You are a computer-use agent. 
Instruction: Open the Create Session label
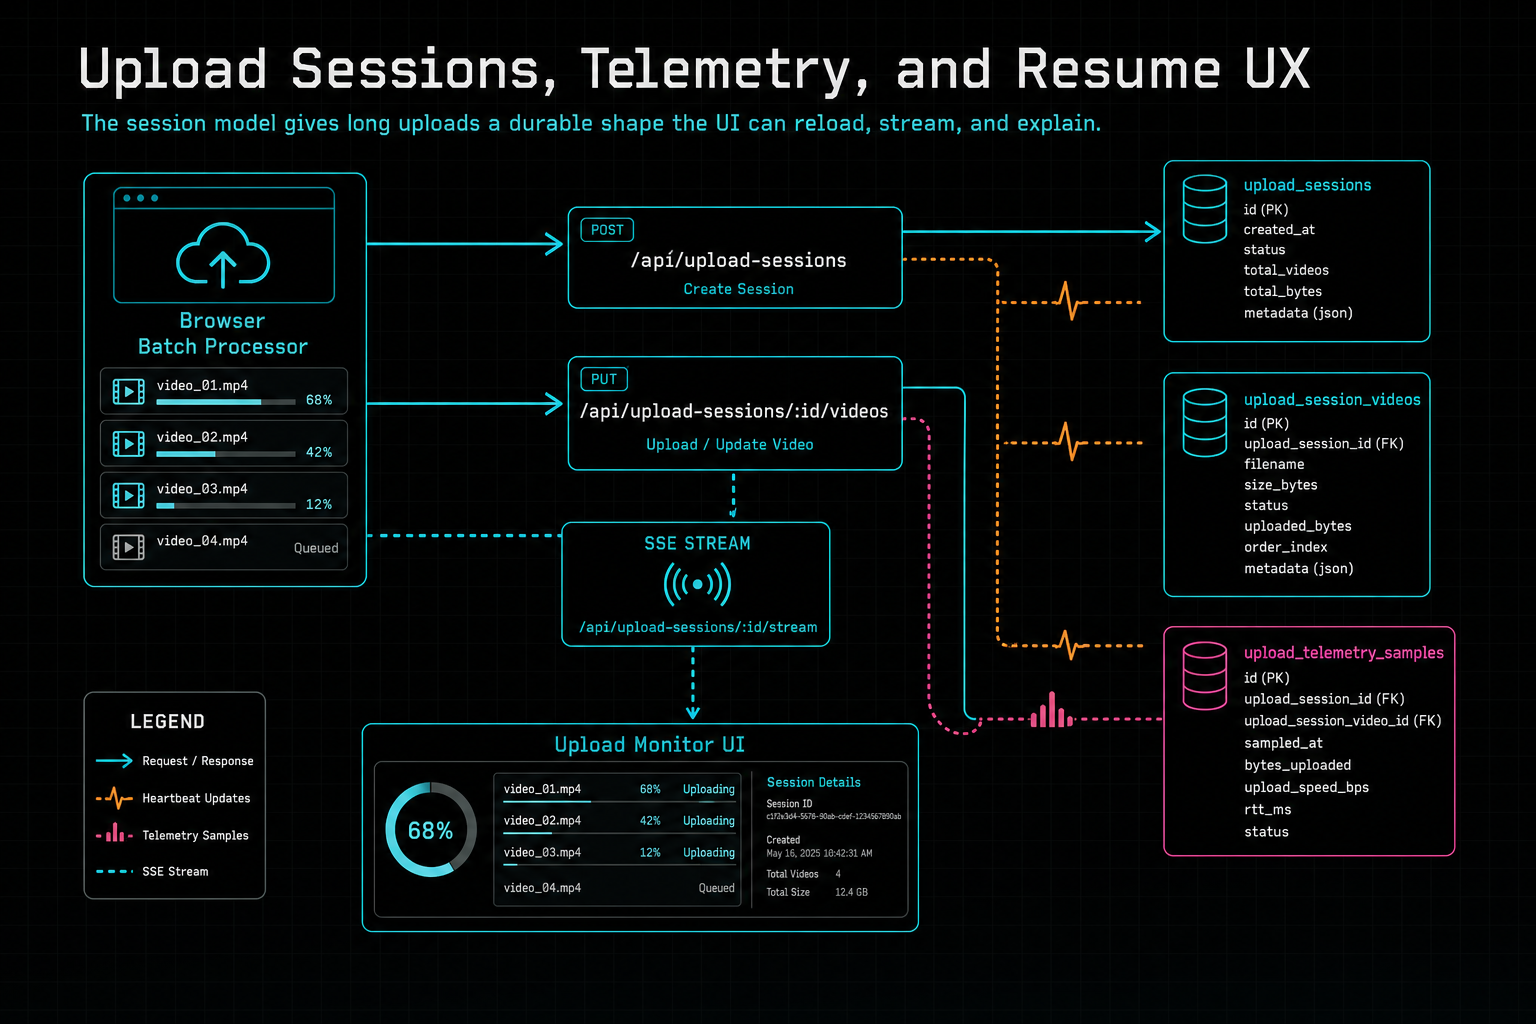738,289
